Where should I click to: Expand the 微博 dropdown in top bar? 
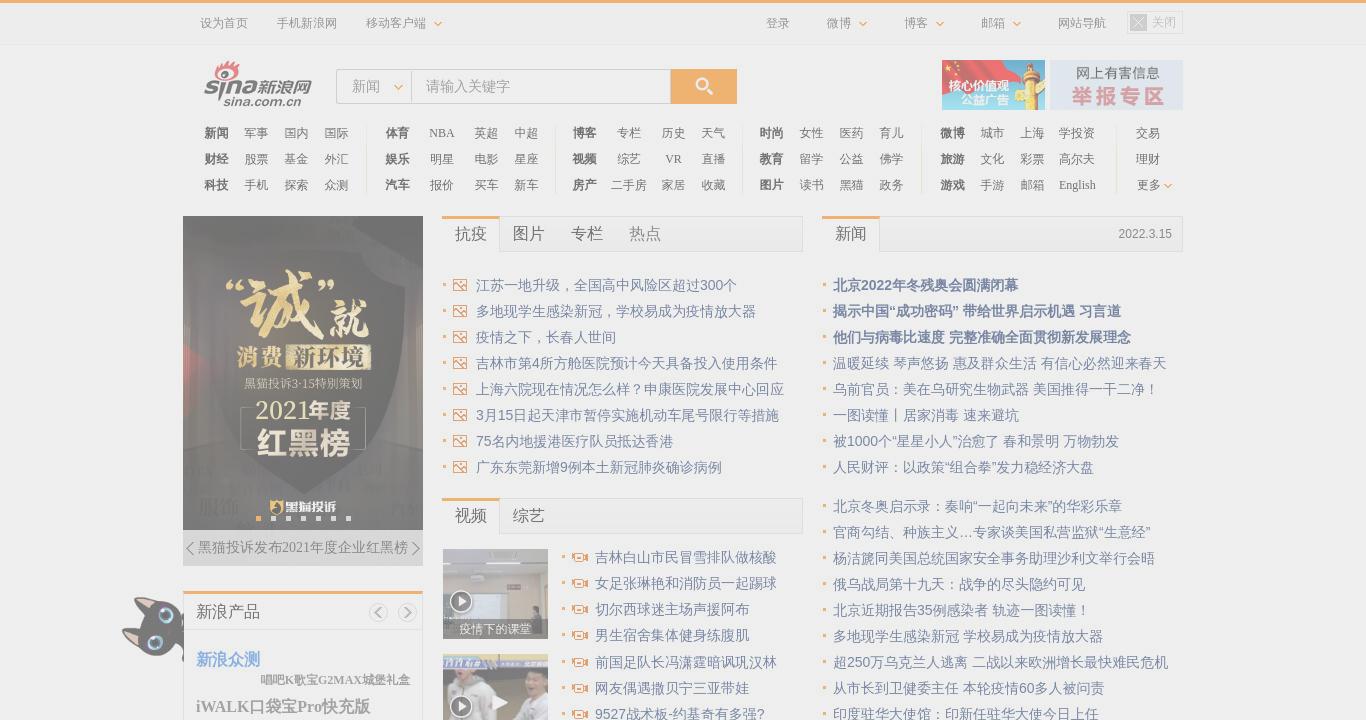coord(847,23)
